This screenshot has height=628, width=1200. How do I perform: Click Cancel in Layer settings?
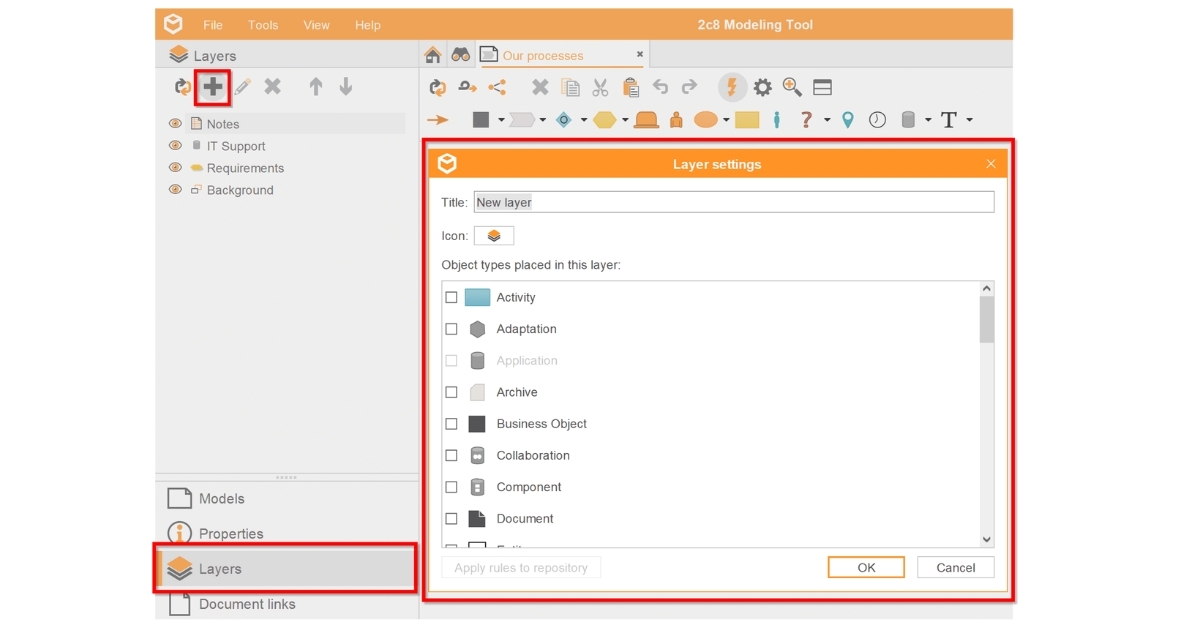956,567
